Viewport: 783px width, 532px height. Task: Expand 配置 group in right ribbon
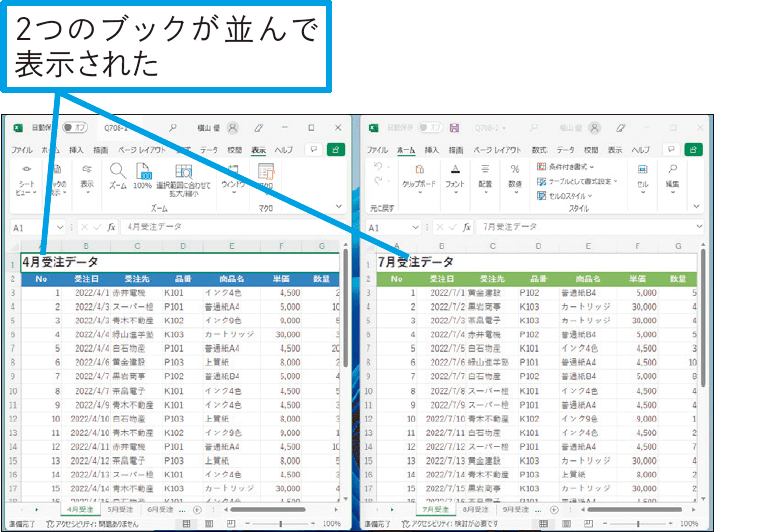pyautogui.click(x=485, y=180)
